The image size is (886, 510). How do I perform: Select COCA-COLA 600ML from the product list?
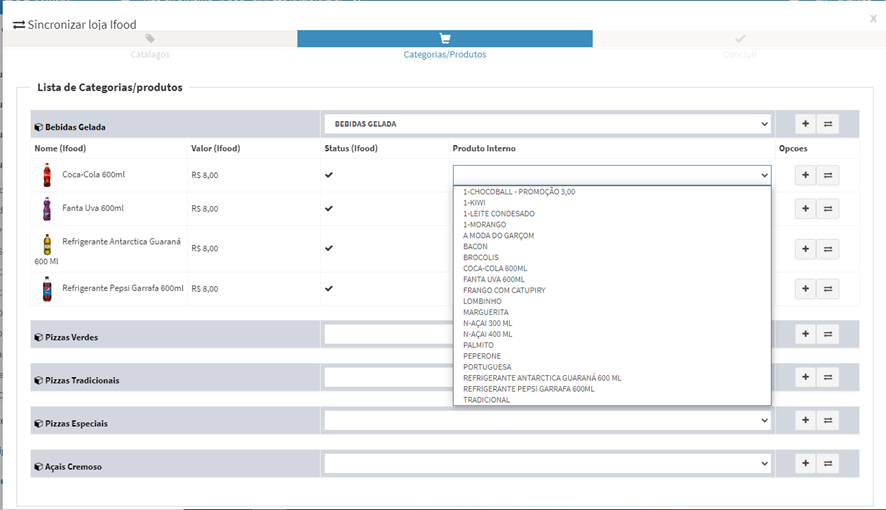[x=495, y=268]
